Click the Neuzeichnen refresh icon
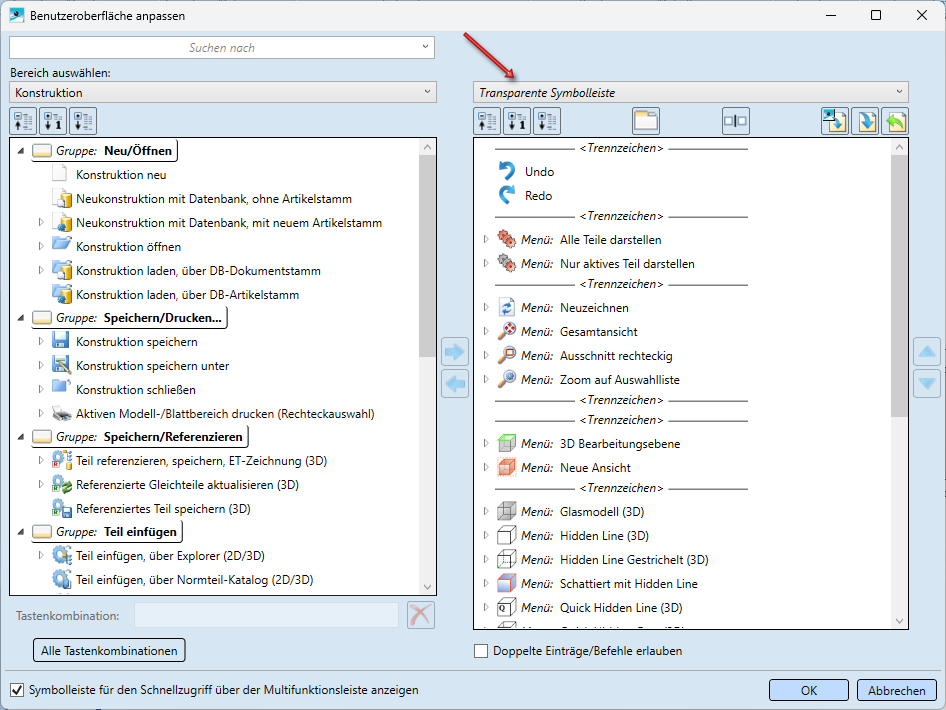946x710 pixels. (507, 307)
